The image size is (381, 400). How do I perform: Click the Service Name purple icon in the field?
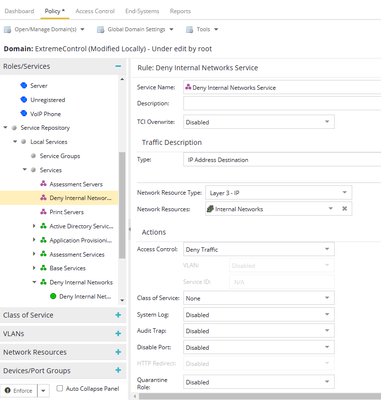(188, 87)
